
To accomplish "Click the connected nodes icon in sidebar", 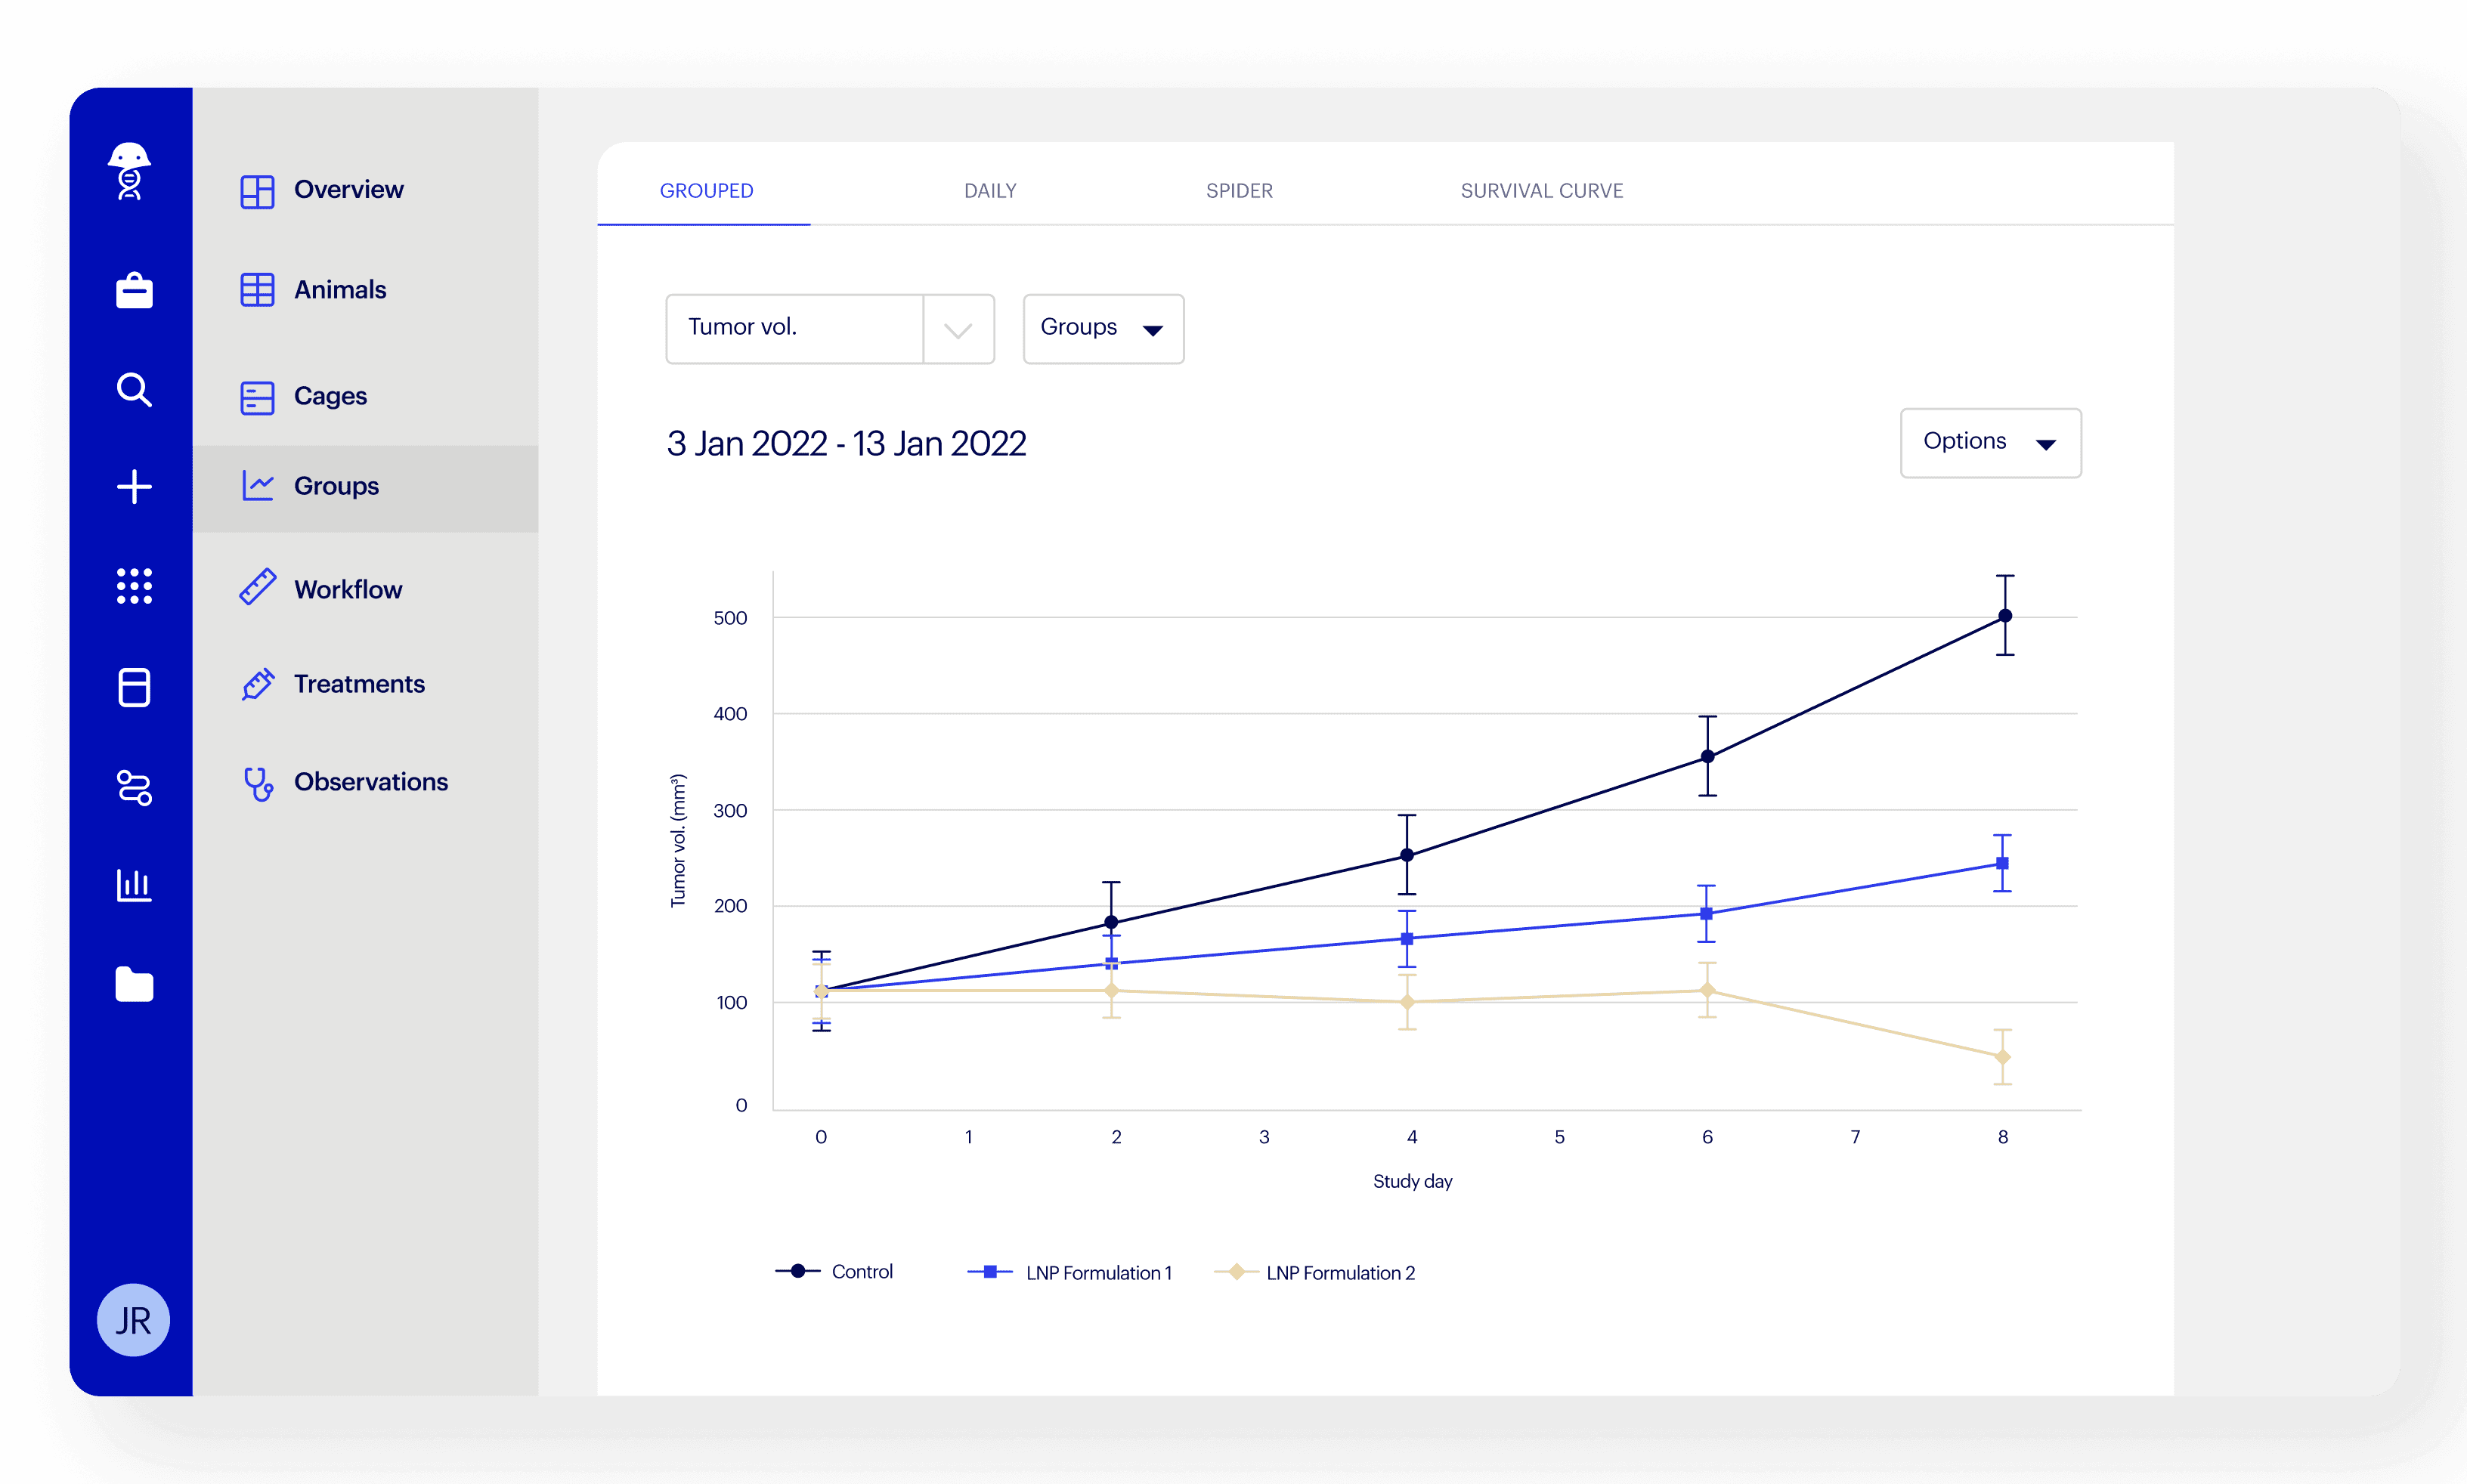I will tap(134, 787).
